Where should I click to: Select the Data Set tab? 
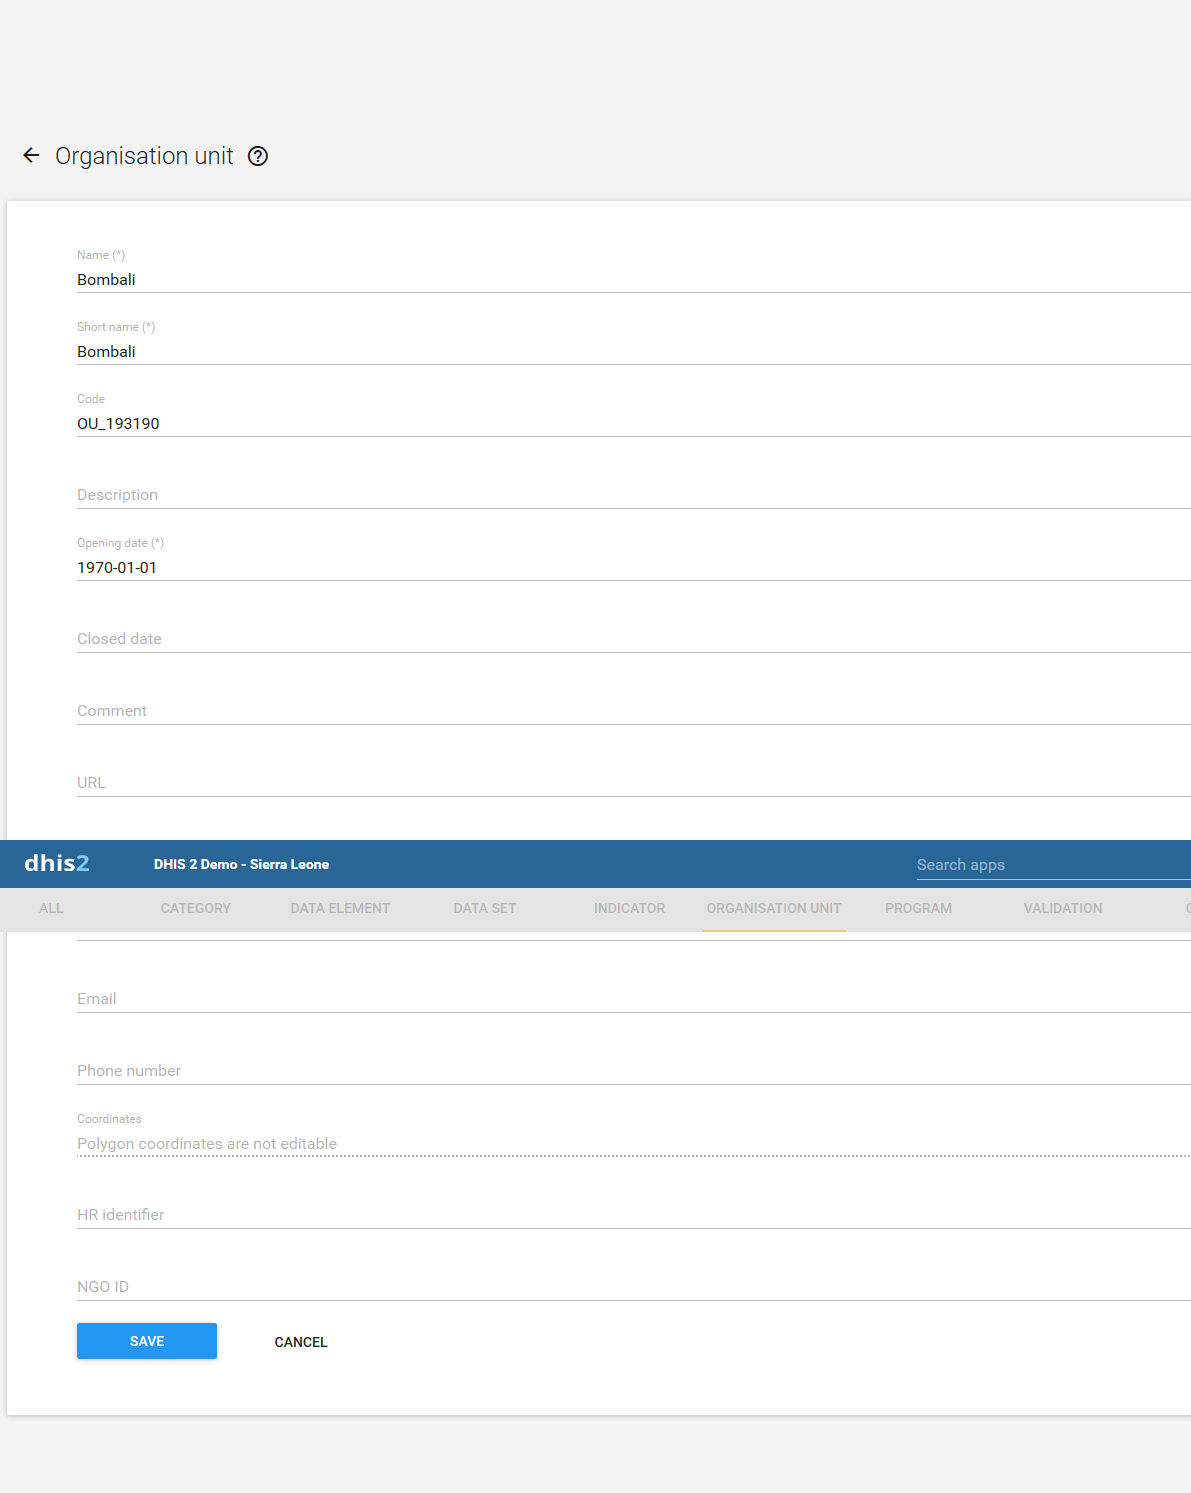485,909
